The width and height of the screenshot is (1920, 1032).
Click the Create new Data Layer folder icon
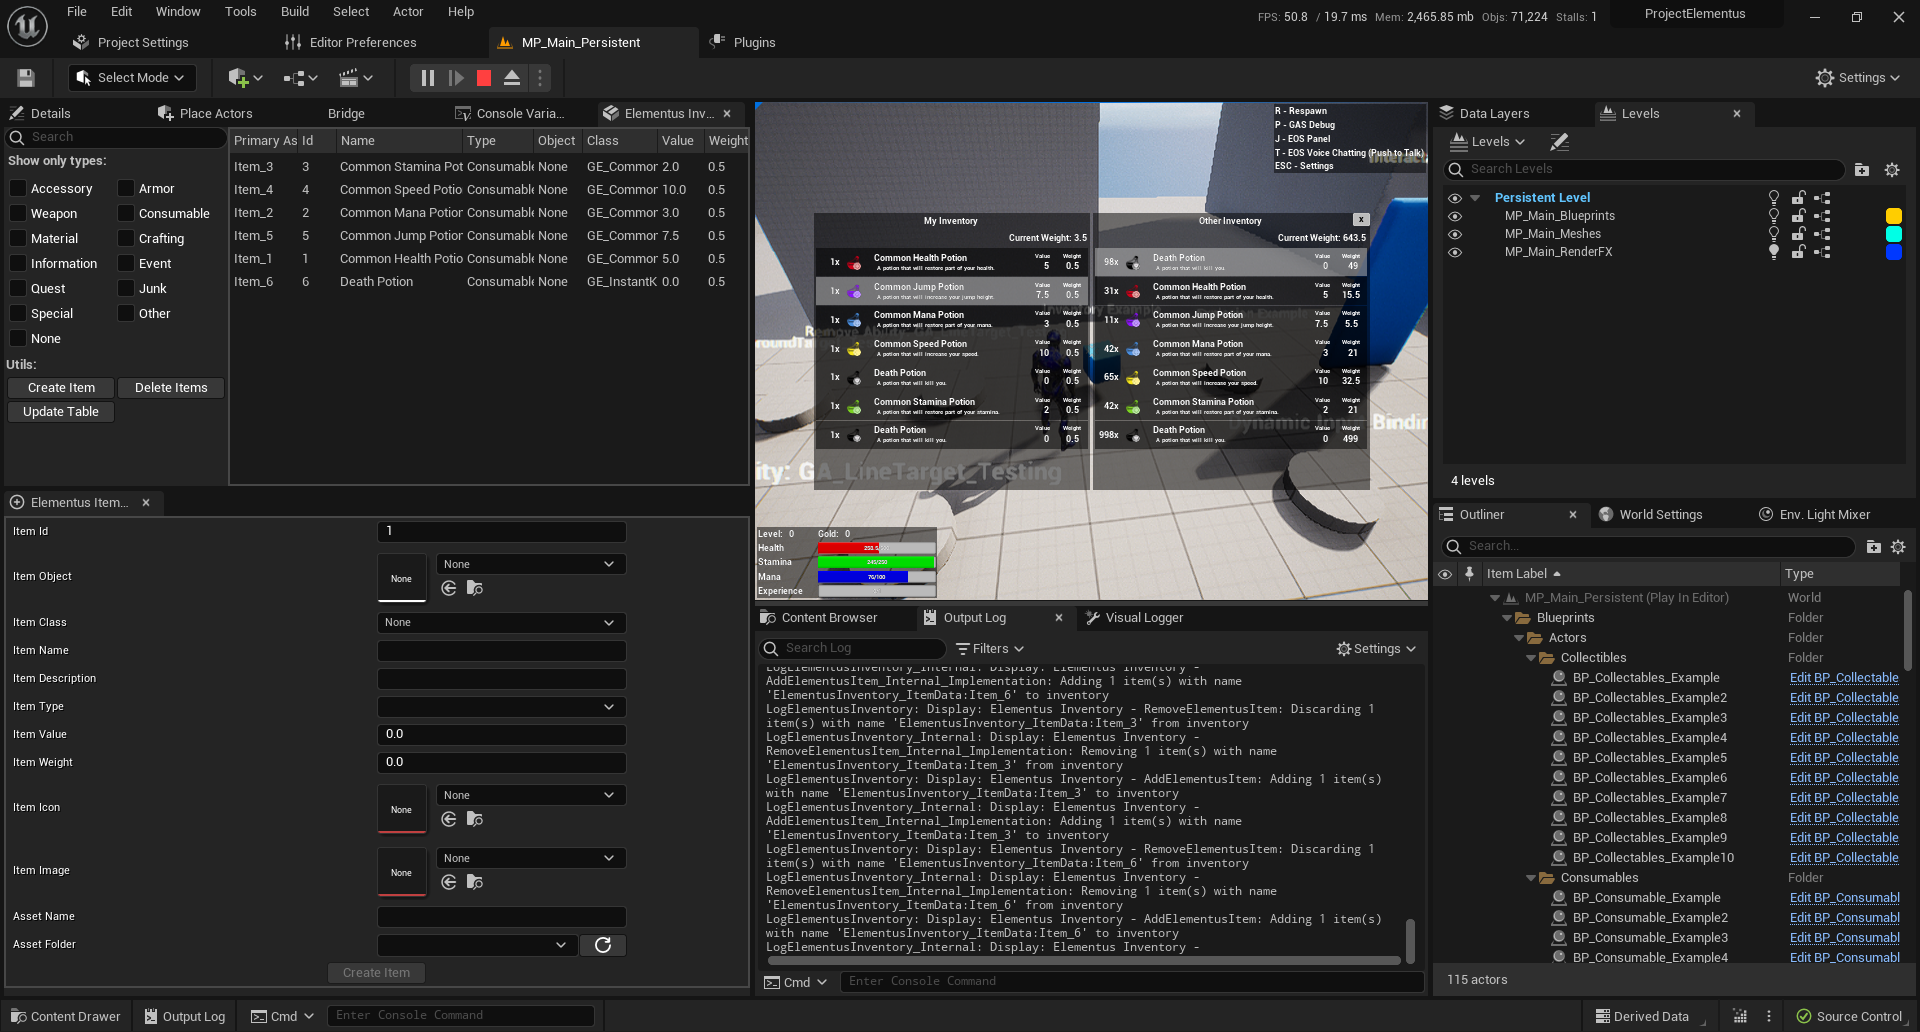coord(1861,170)
